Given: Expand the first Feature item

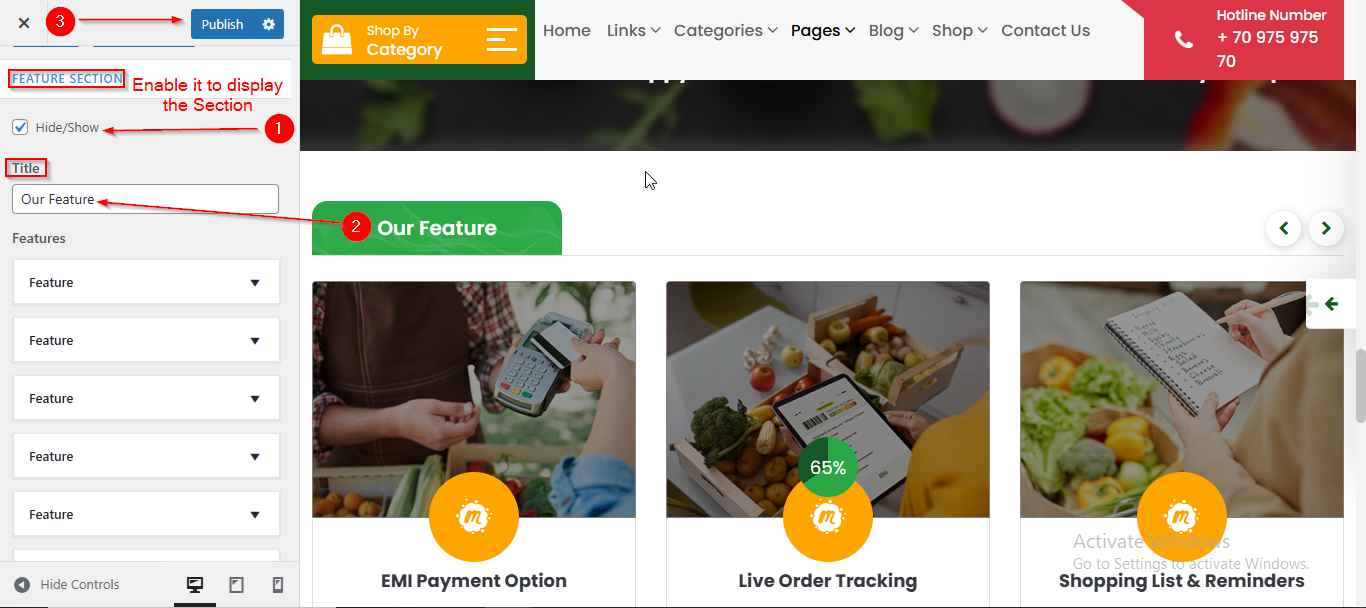Looking at the screenshot, I should [146, 283].
